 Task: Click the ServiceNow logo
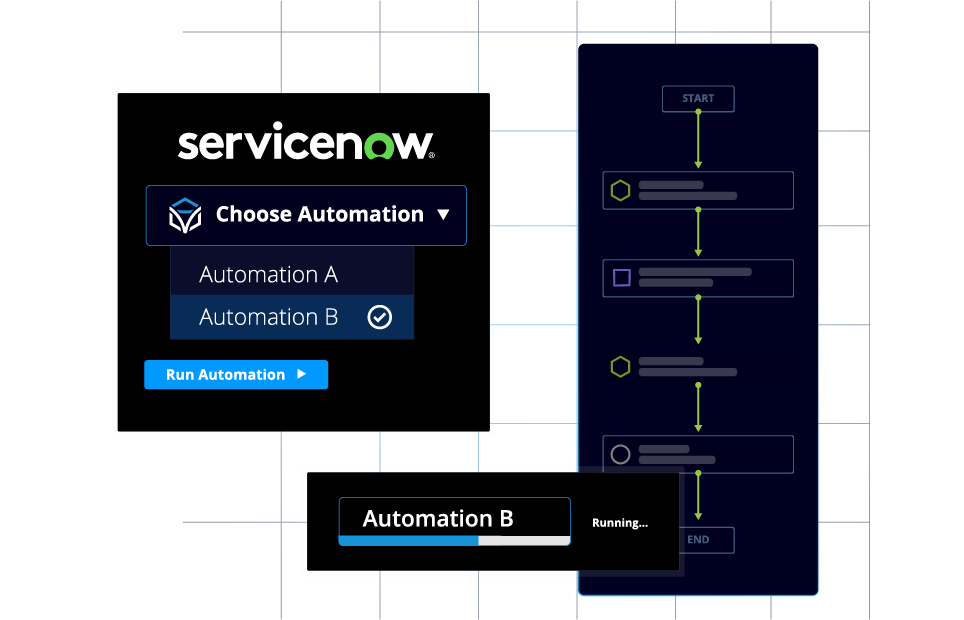coord(306,141)
